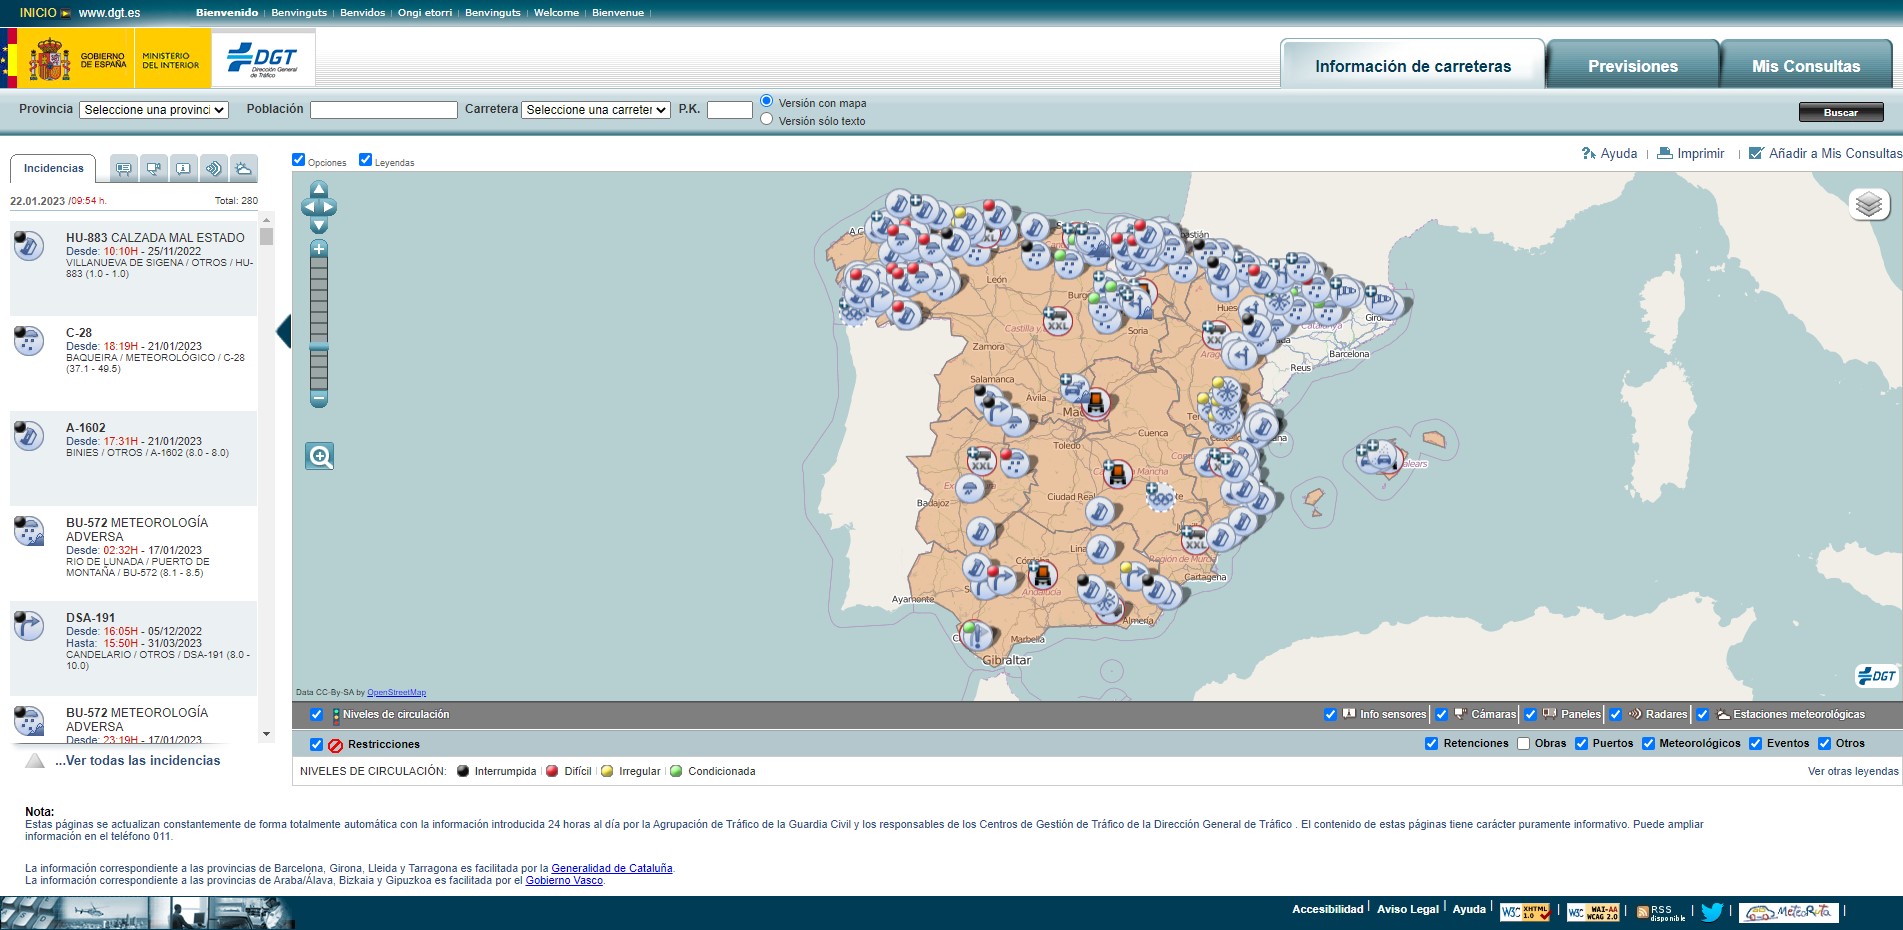Collapse the incidents side panel arrow
The height and width of the screenshot is (930, 1903).
point(283,331)
